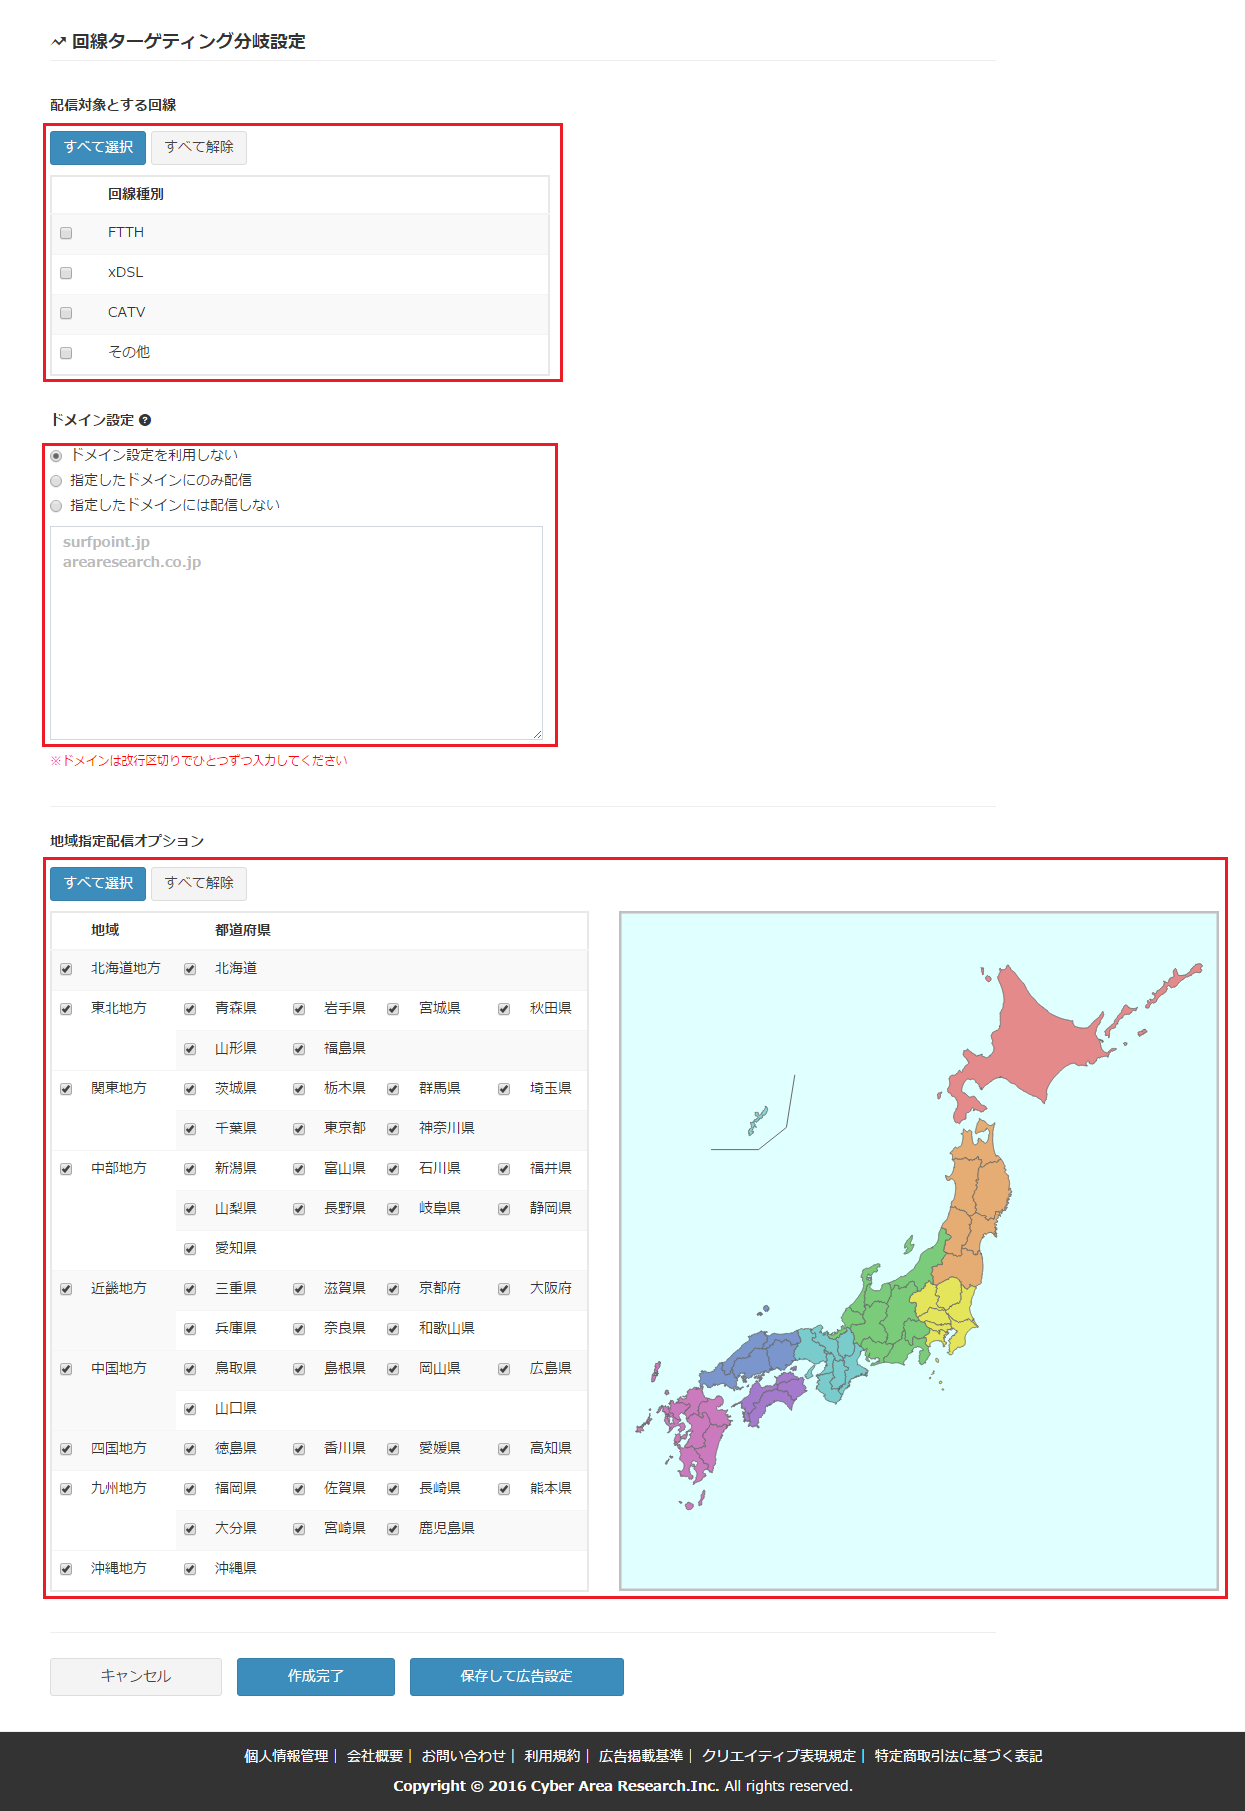1245x1811 pixels.
Task: Uncheck the 青森県 prefecture checkbox
Action: tap(190, 1009)
